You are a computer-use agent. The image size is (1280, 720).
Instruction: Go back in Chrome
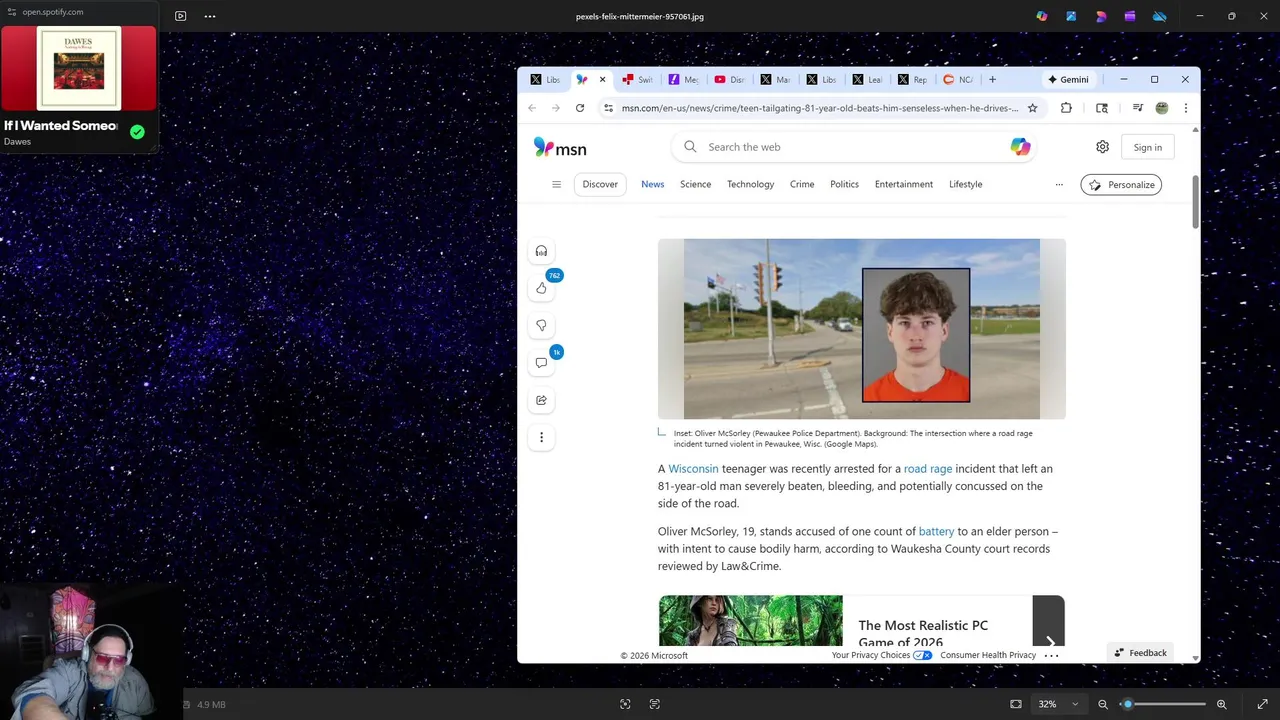coord(532,108)
